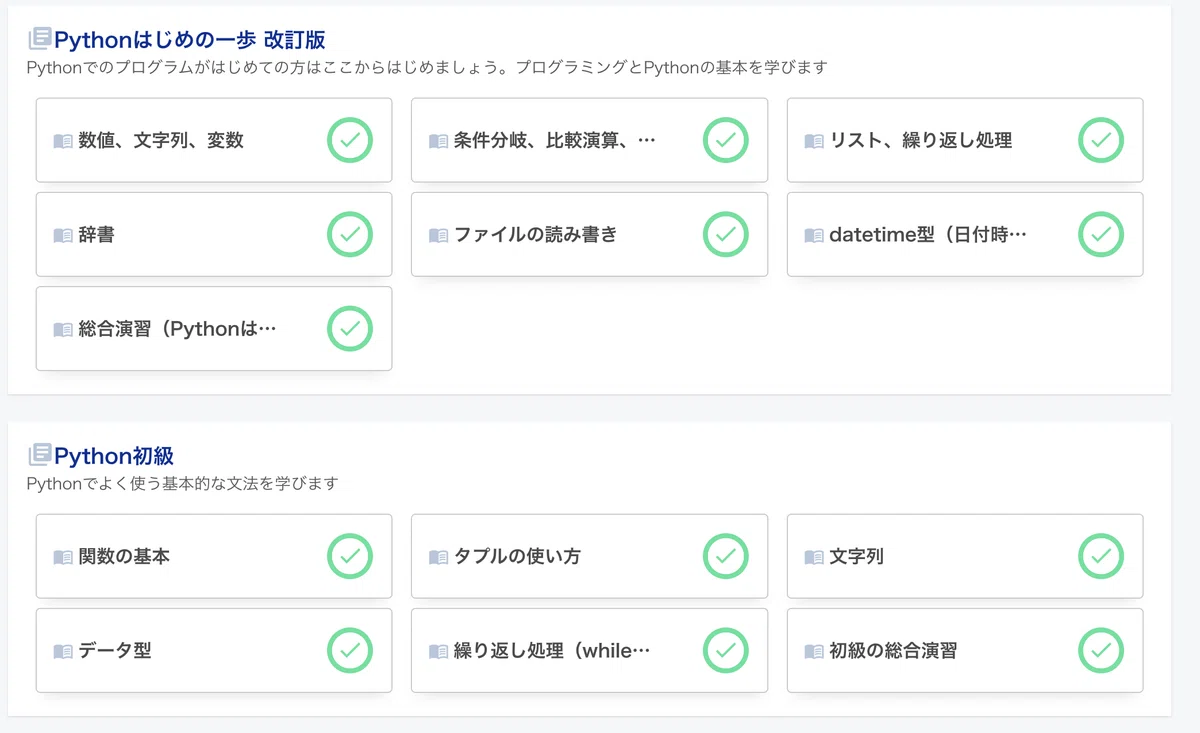Select the Python初級 heading link
Screen dimensions: 1200x733
114,456
